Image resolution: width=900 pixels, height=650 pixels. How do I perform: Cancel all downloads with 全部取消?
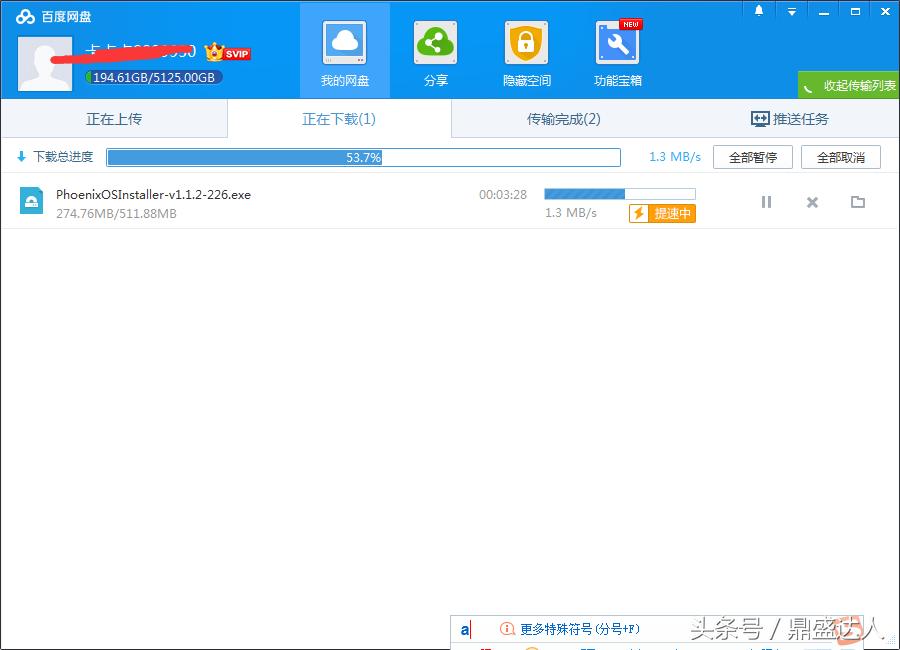click(841, 156)
